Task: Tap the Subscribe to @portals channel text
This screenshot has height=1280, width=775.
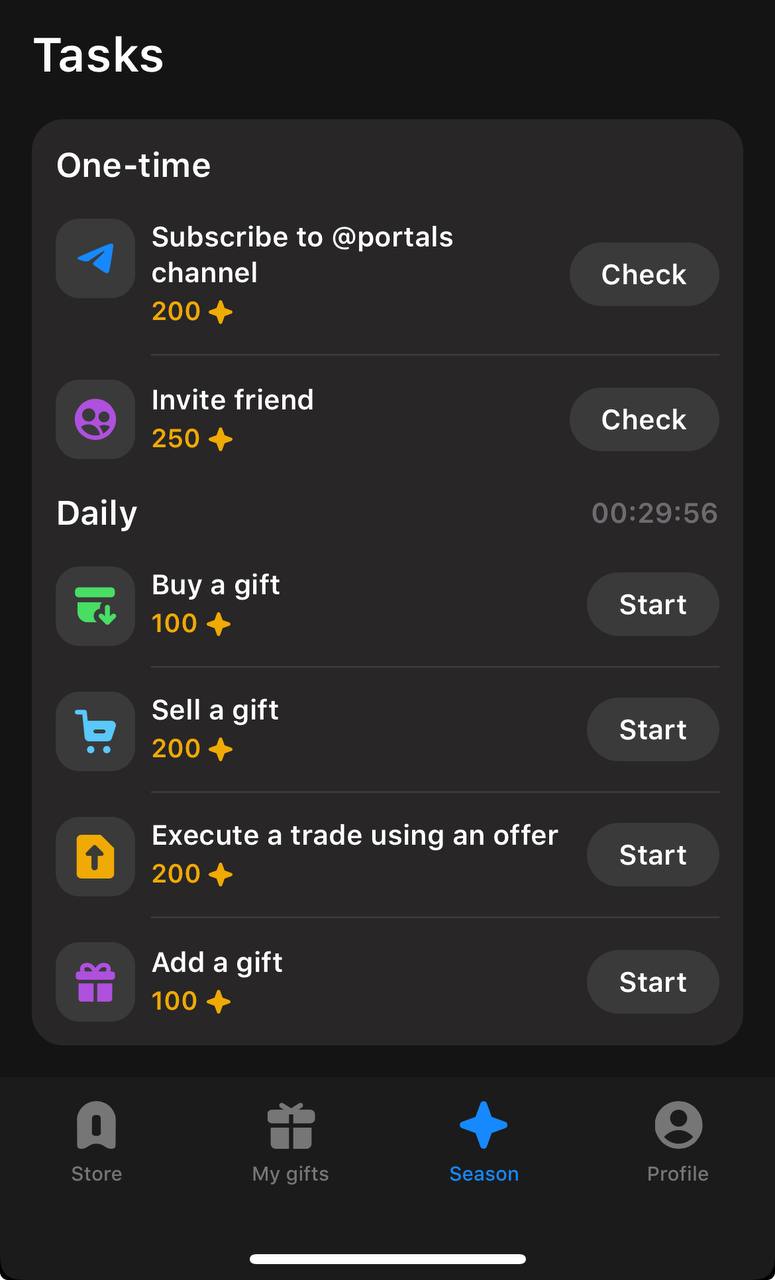Action: pos(302,255)
